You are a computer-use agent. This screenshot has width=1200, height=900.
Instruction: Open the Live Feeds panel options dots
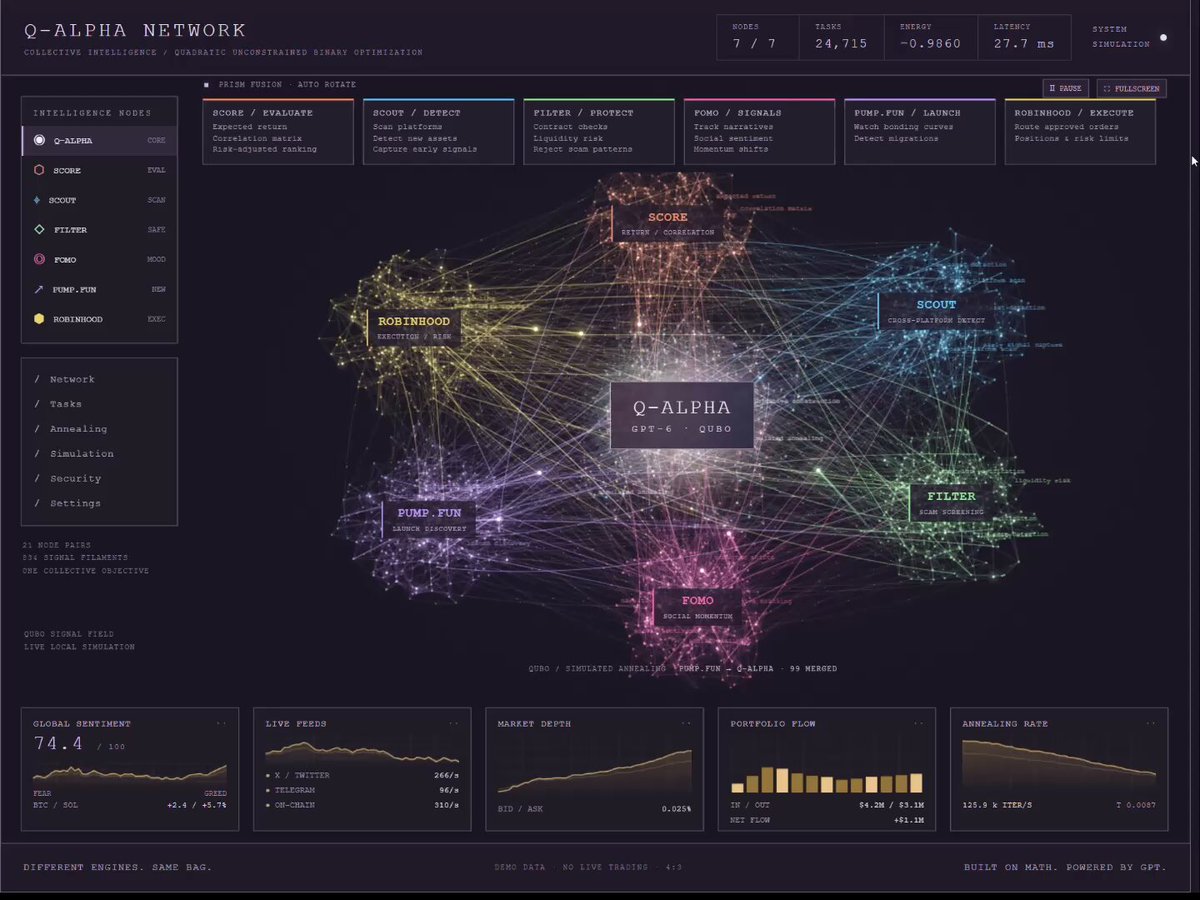click(x=454, y=723)
